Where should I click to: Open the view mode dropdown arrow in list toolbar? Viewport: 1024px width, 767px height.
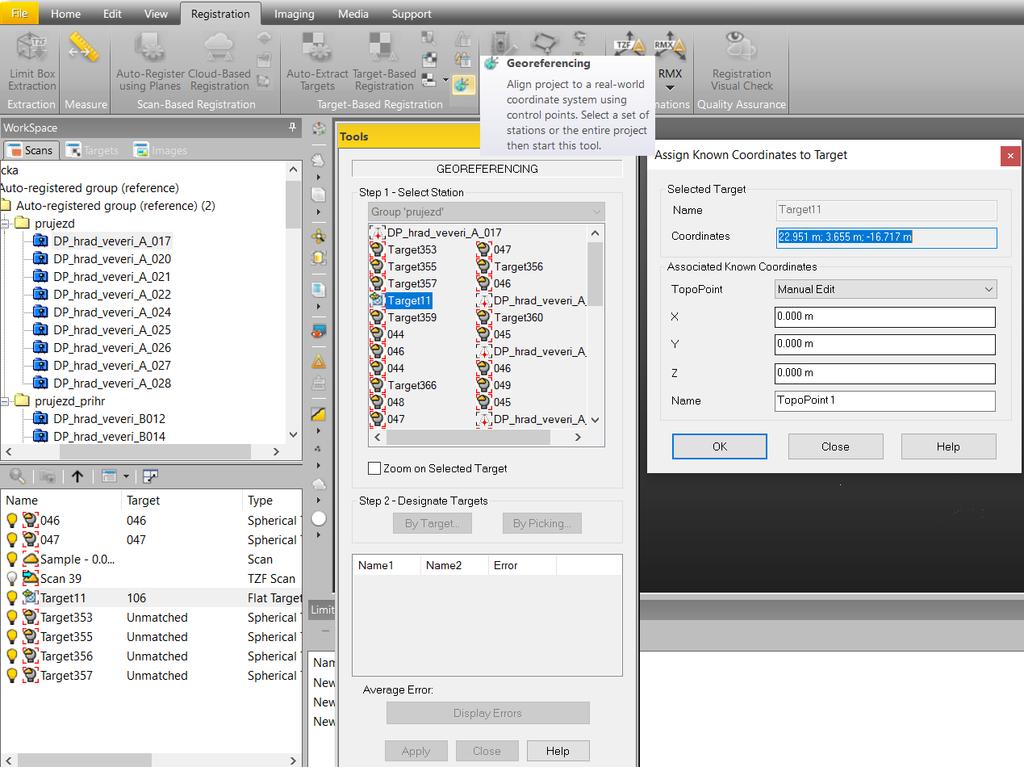(x=126, y=476)
